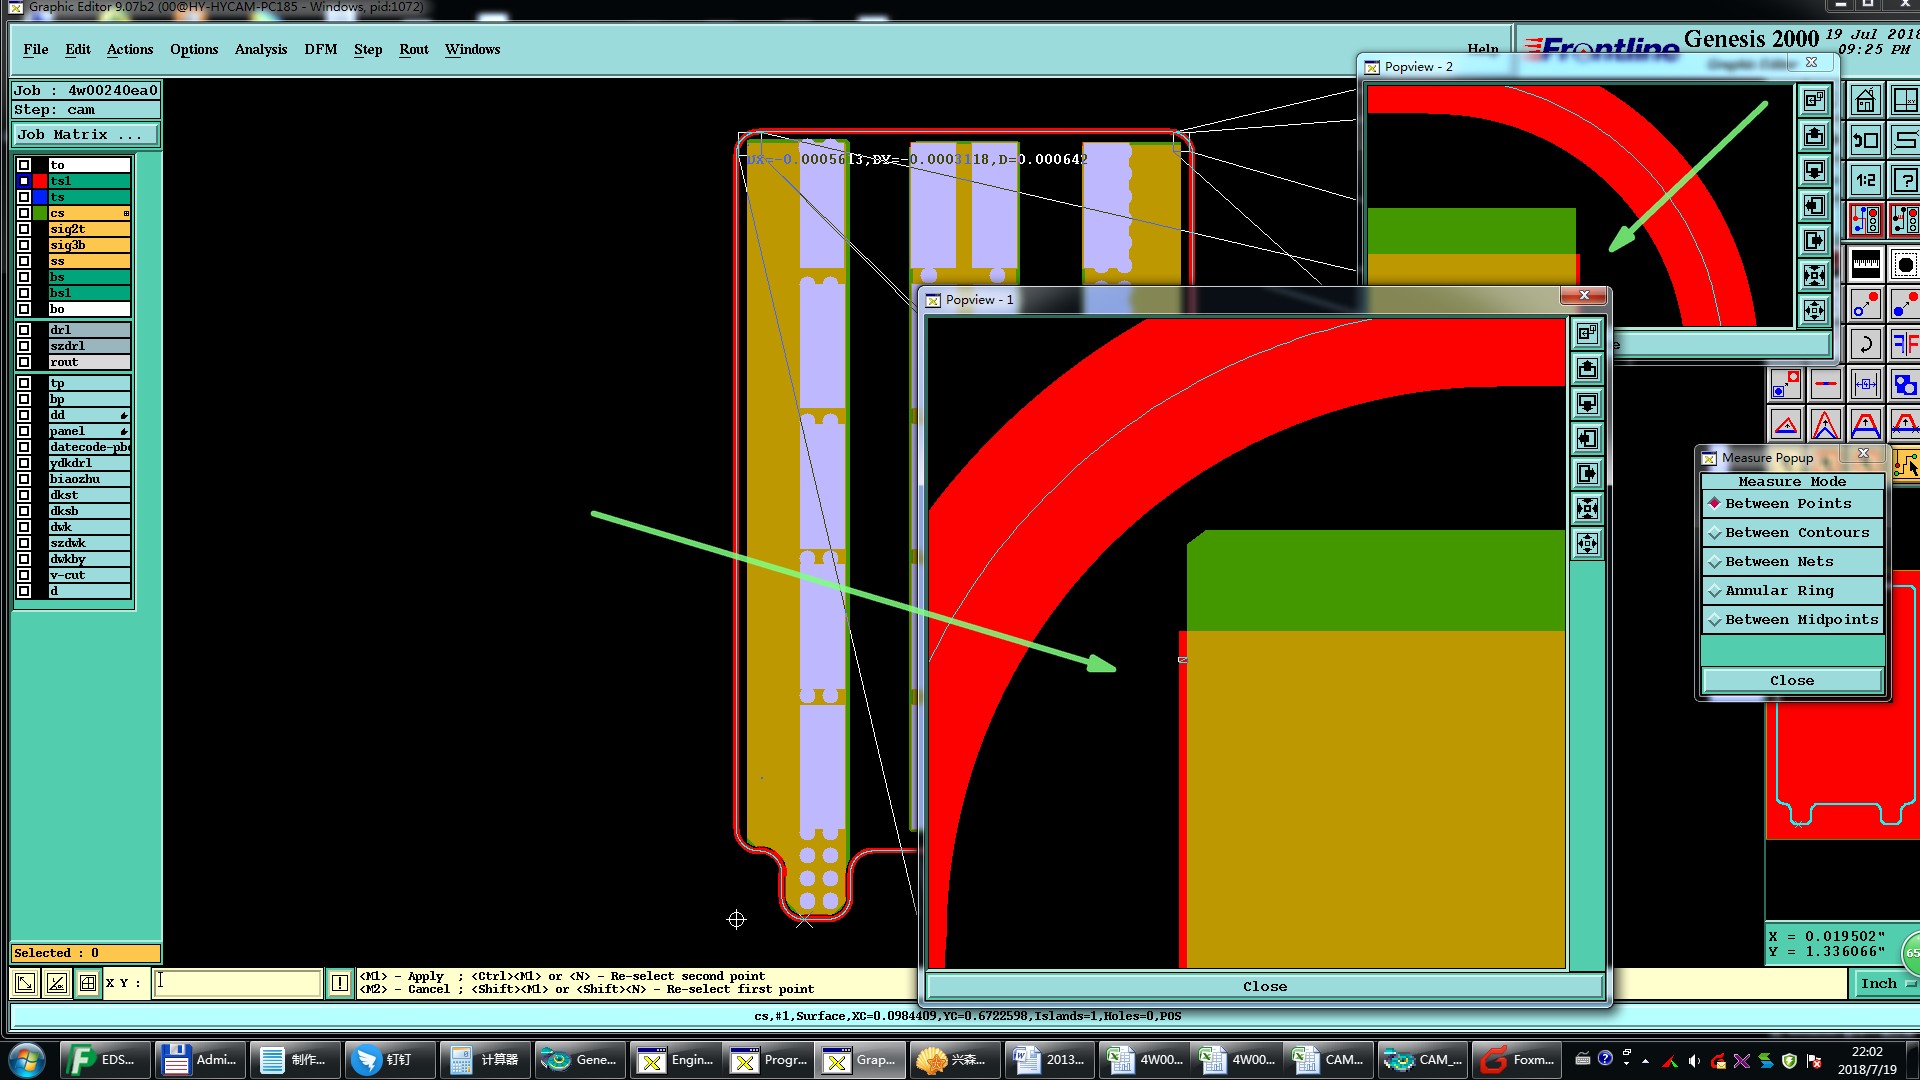Viewport: 1920px width, 1080px height.
Task: Select the Between Nets measure mode
Action: [1792, 562]
